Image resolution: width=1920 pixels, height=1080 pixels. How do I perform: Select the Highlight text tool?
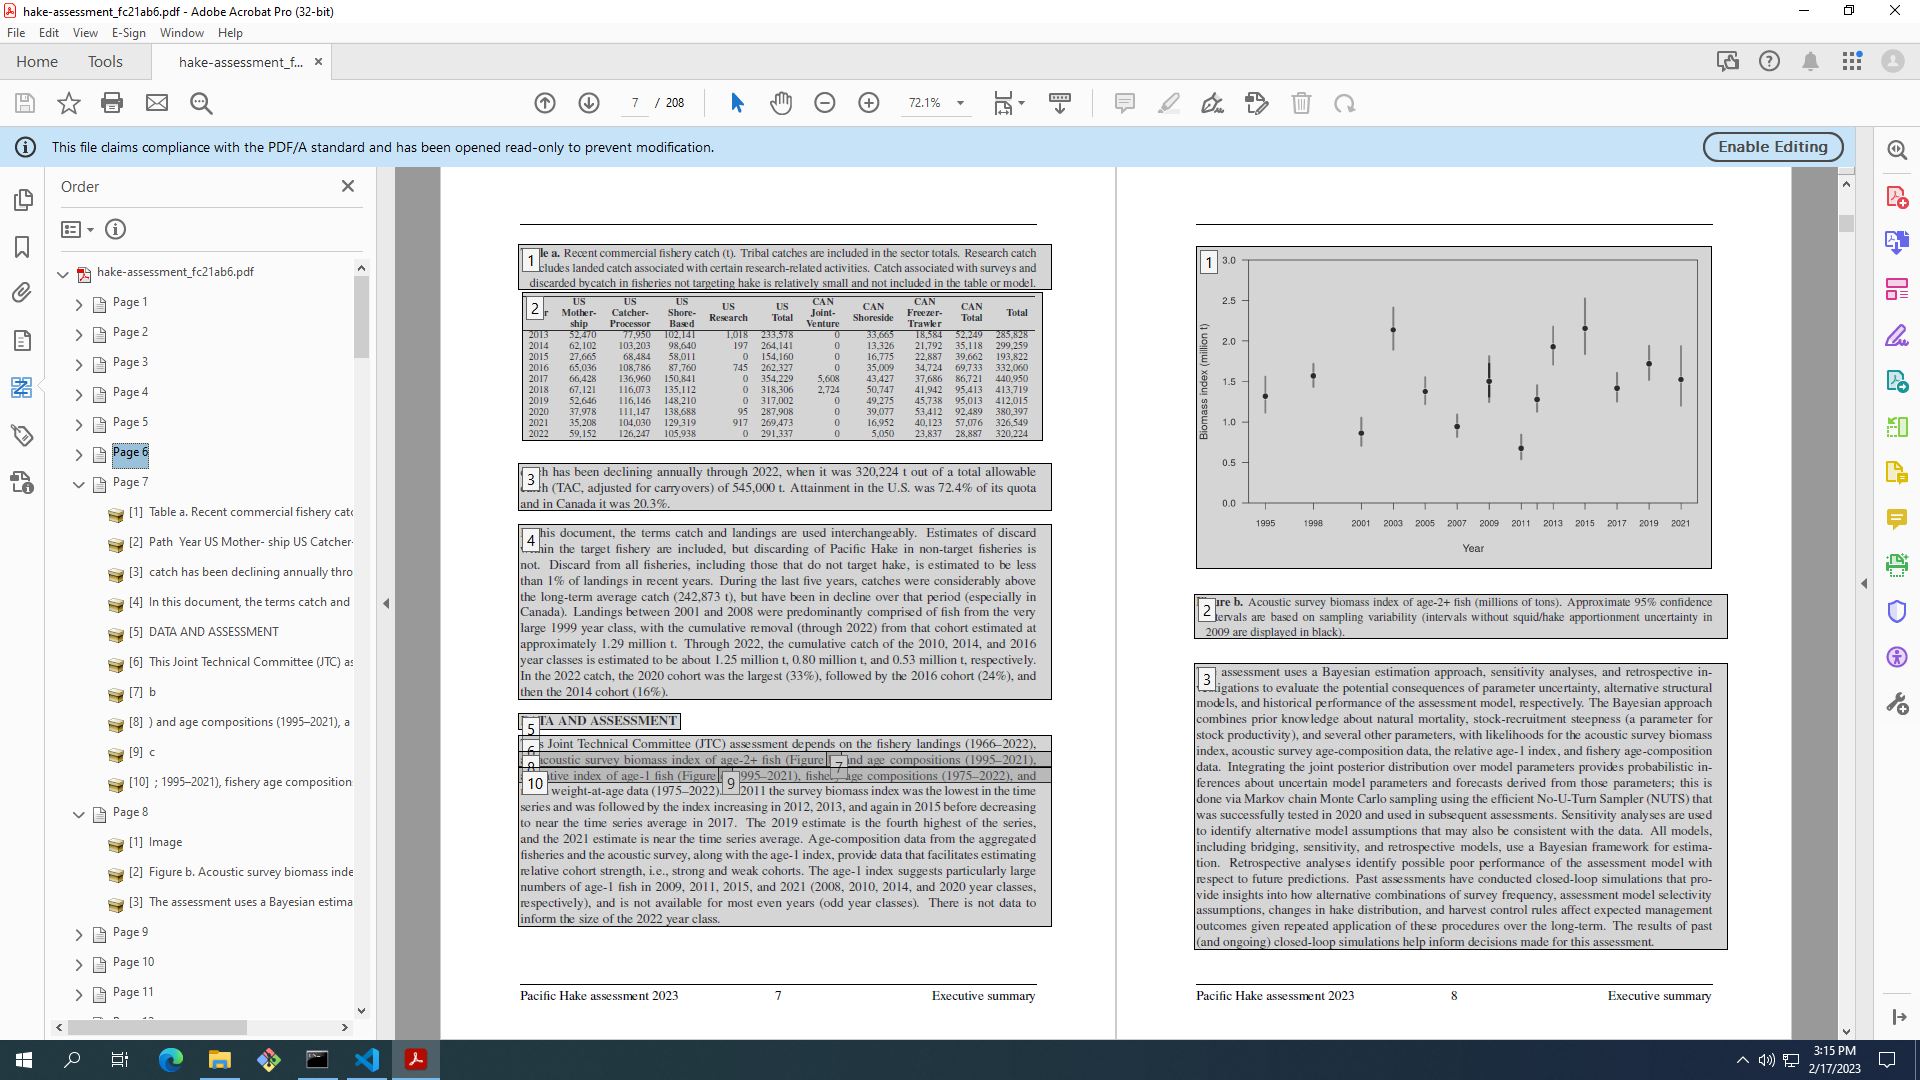1169,103
